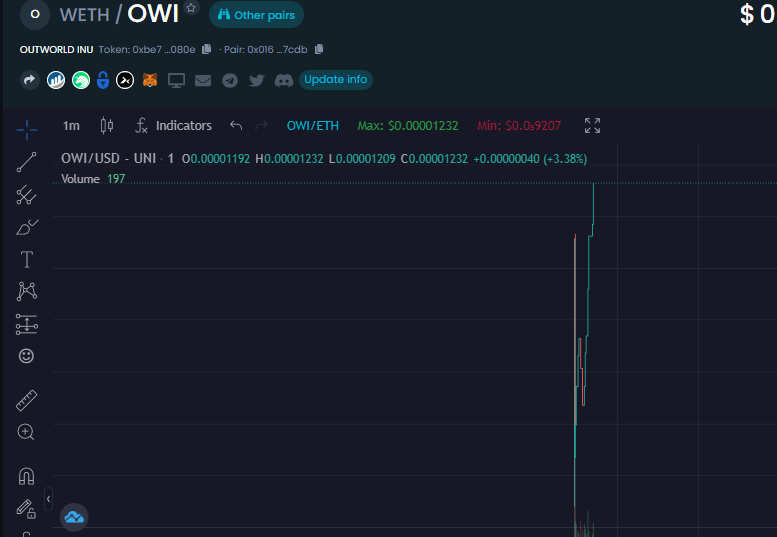Viewport: 777px width, 537px height.
Task: Click the TradingView cloud logo button
Action: pos(74,517)
